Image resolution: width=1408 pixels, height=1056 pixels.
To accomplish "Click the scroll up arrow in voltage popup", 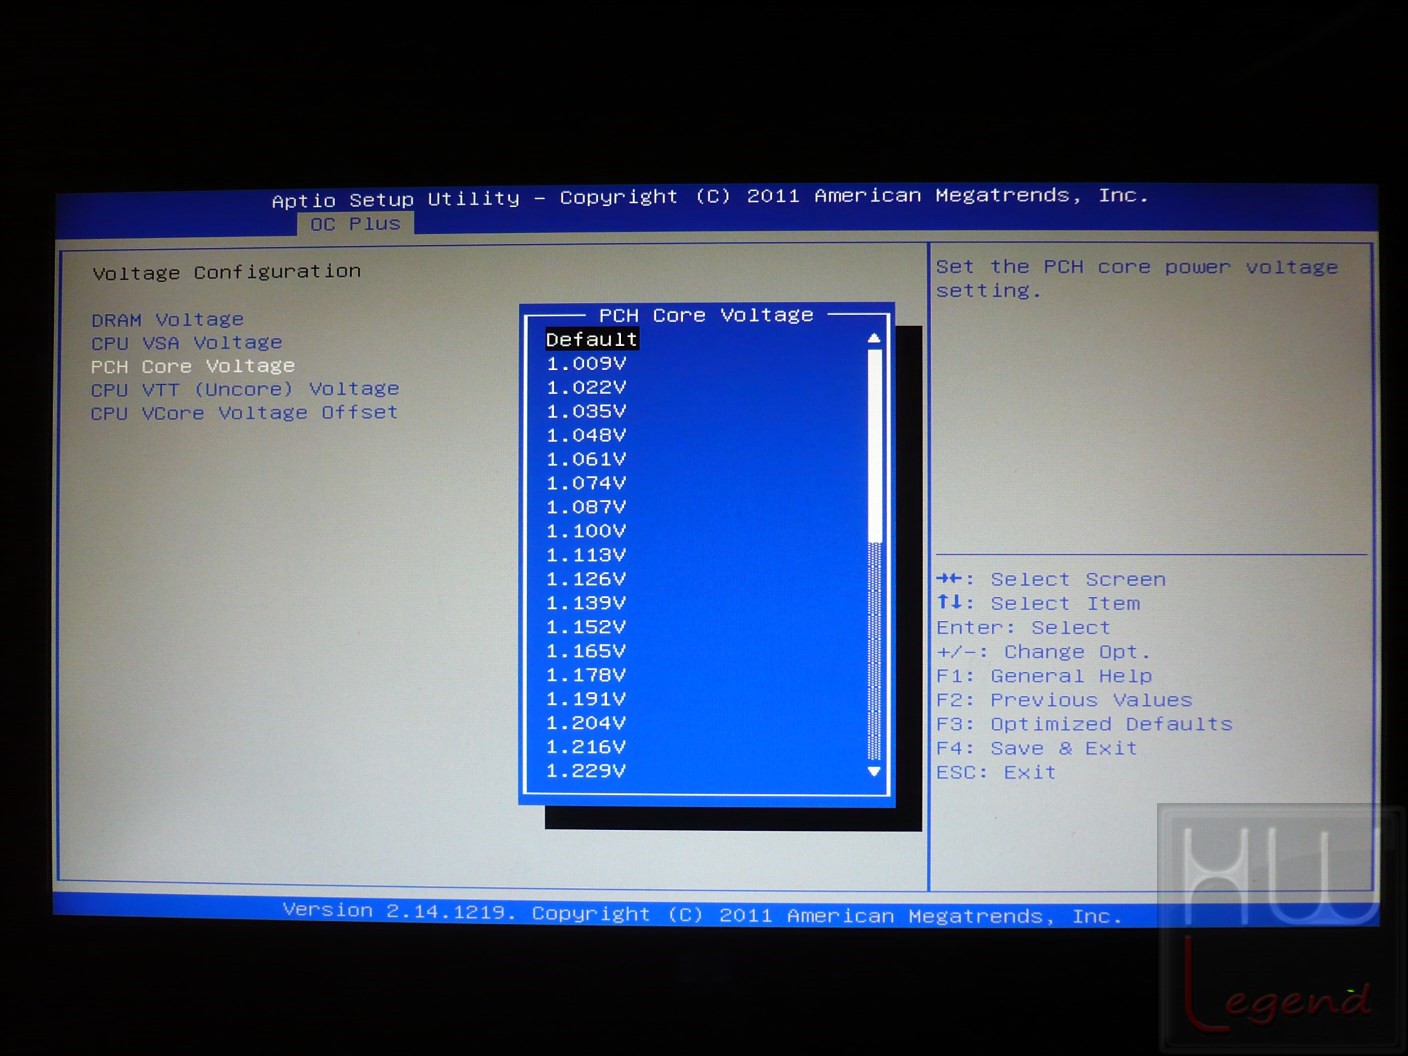I will pyautogui.click(x=874, y=339).
